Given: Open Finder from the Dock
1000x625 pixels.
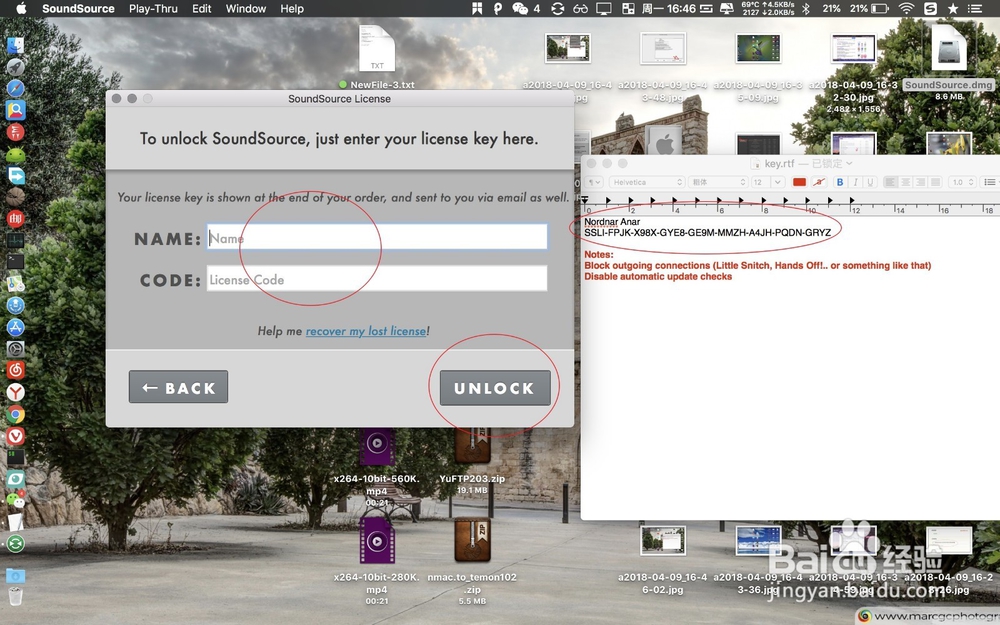Looking at the screenshot, I should pyautogui.click(x=15, y=45).
